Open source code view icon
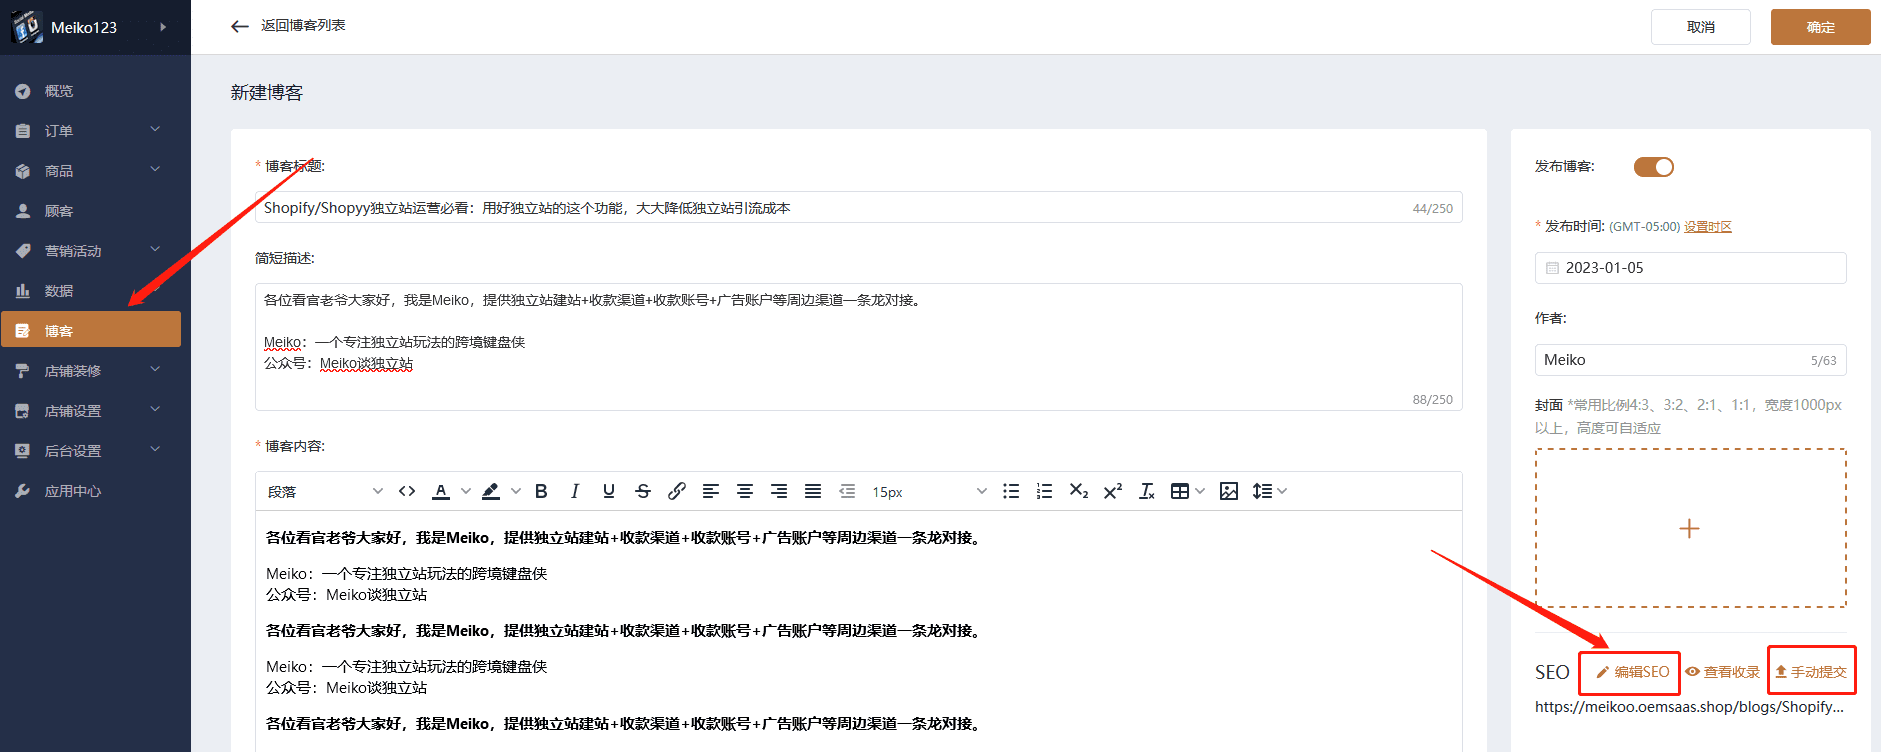The height and width of the screenshot is (752, 1881). 407,491
